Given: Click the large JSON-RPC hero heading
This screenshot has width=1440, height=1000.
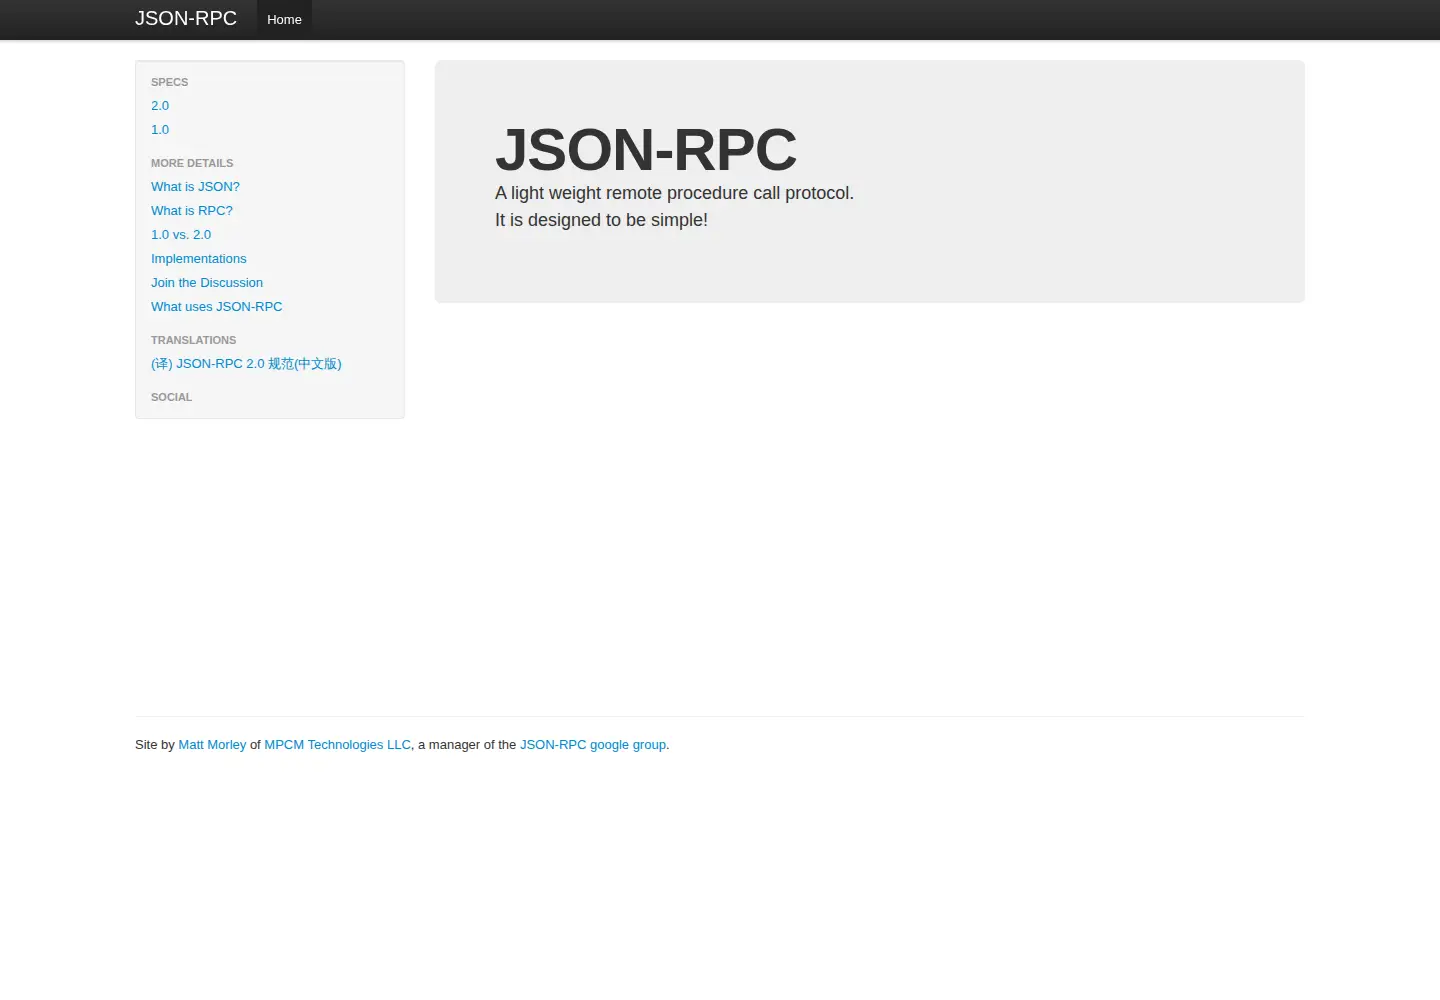Looking at the screenshot, I should click(x=646, y=150).
